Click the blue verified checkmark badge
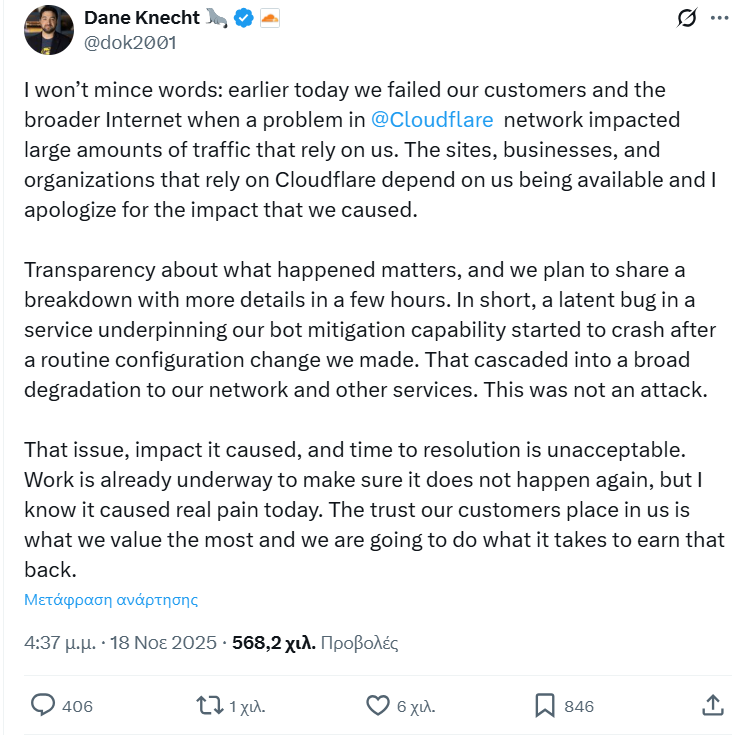Viewport: 736px width, 735px height. (243, 17)
